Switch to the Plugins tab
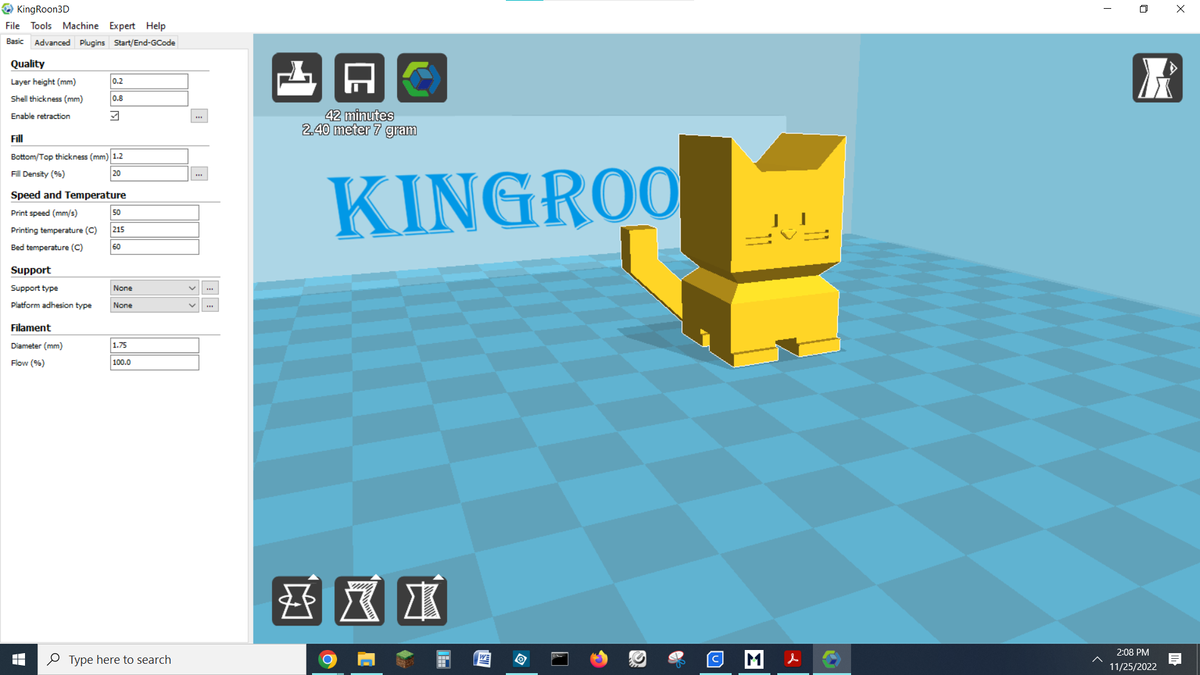 [x=92, y=42]
